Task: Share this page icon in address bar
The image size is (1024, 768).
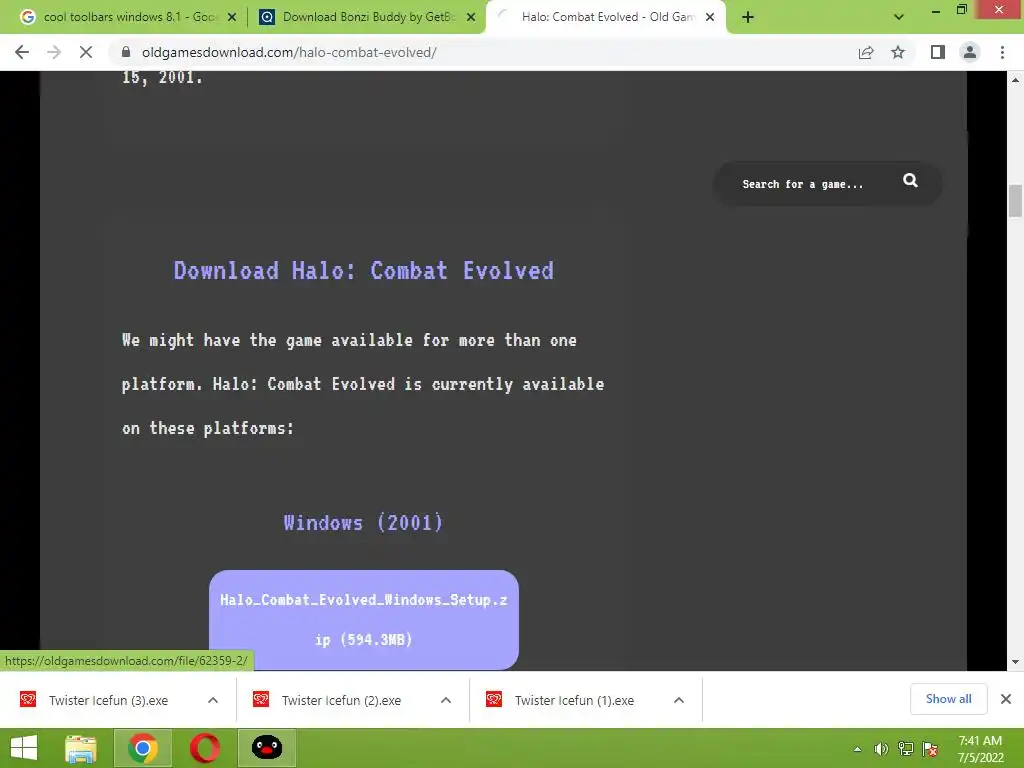Action: tap(866, 52)
